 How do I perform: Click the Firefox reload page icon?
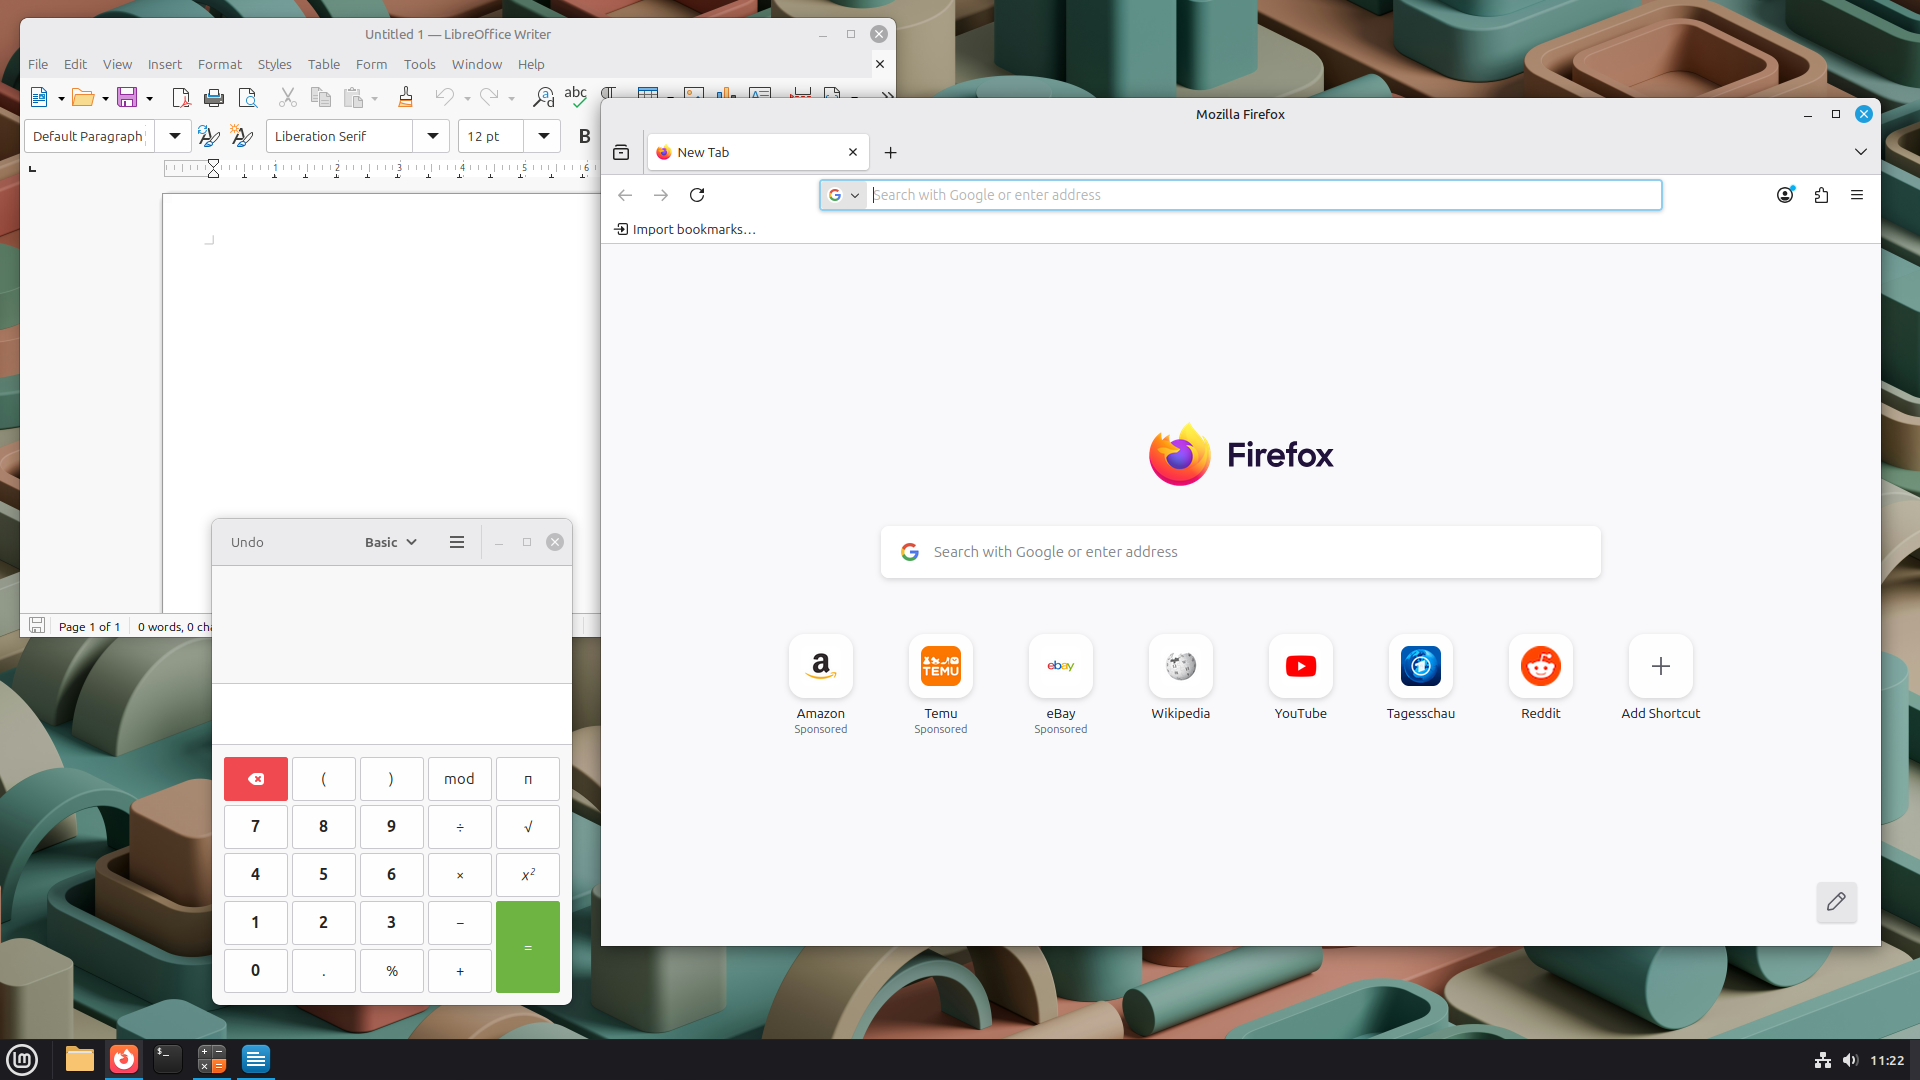coord(697,195)
